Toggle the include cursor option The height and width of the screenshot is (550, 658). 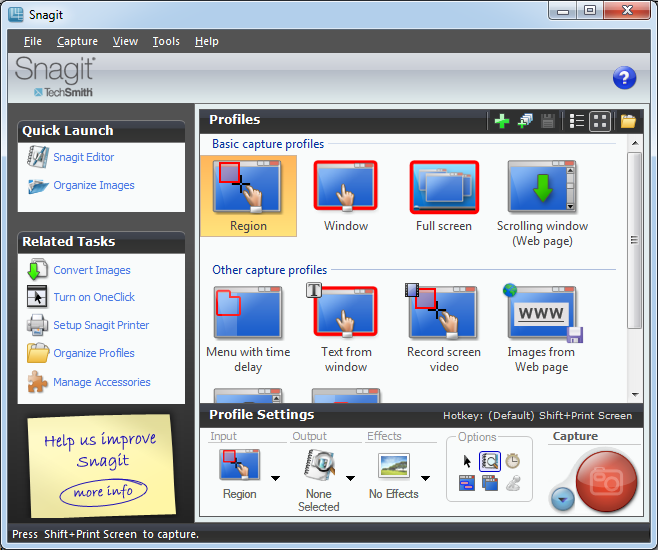pos(467,461)
